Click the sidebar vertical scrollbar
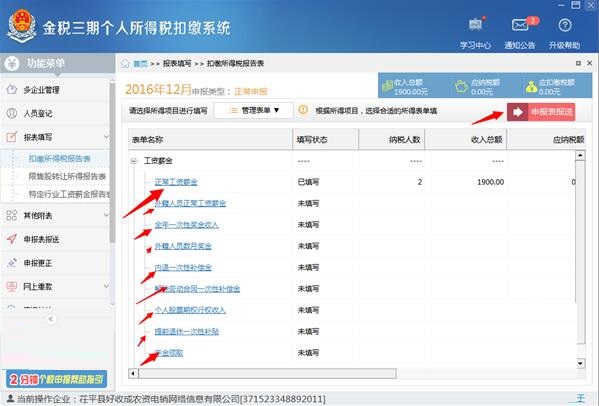Image resolution: width=599 pixels, height=406 pixels. 112,162
